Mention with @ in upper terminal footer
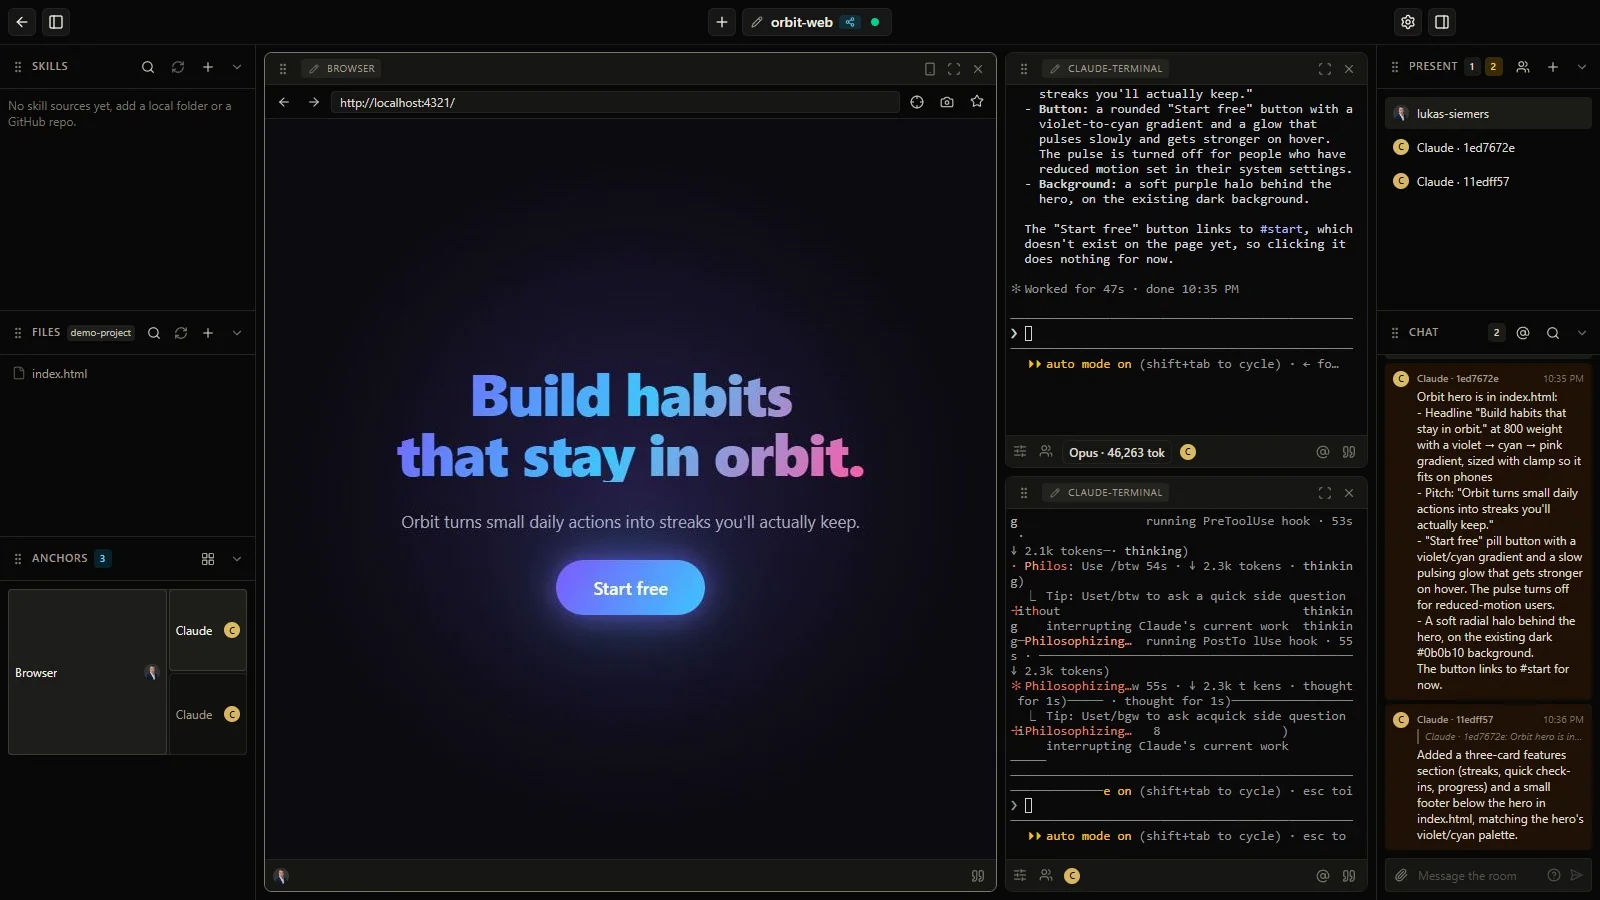This screenshot has height=900, width=1600. (1323, 452)
